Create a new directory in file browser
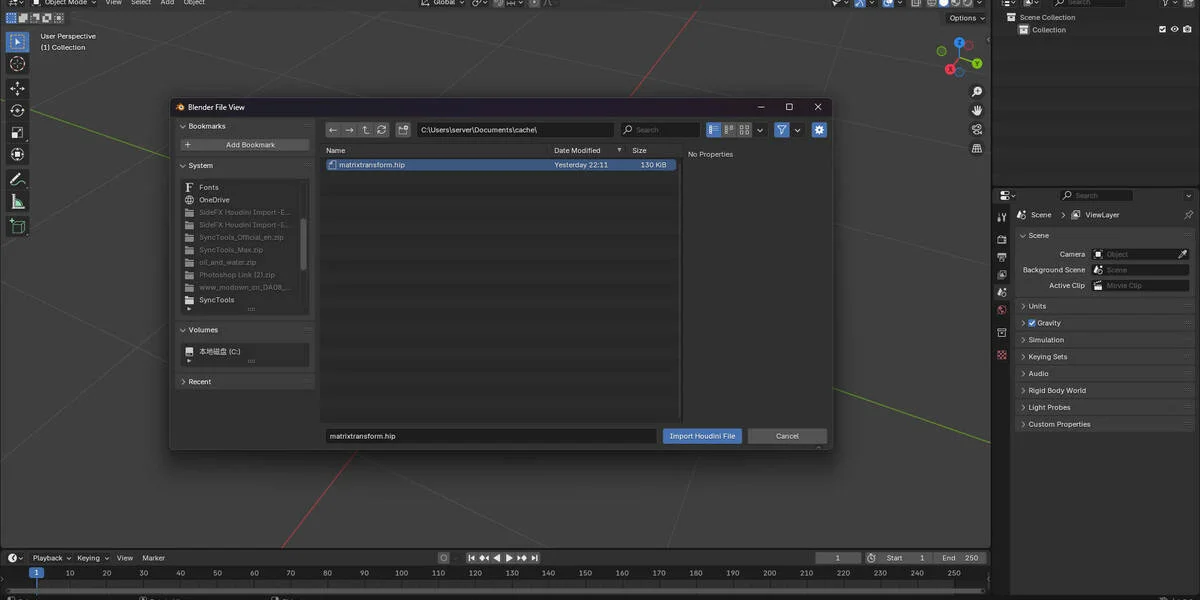Image resolution: width=1200 pixels, height=600 pixels. (403, 129)
